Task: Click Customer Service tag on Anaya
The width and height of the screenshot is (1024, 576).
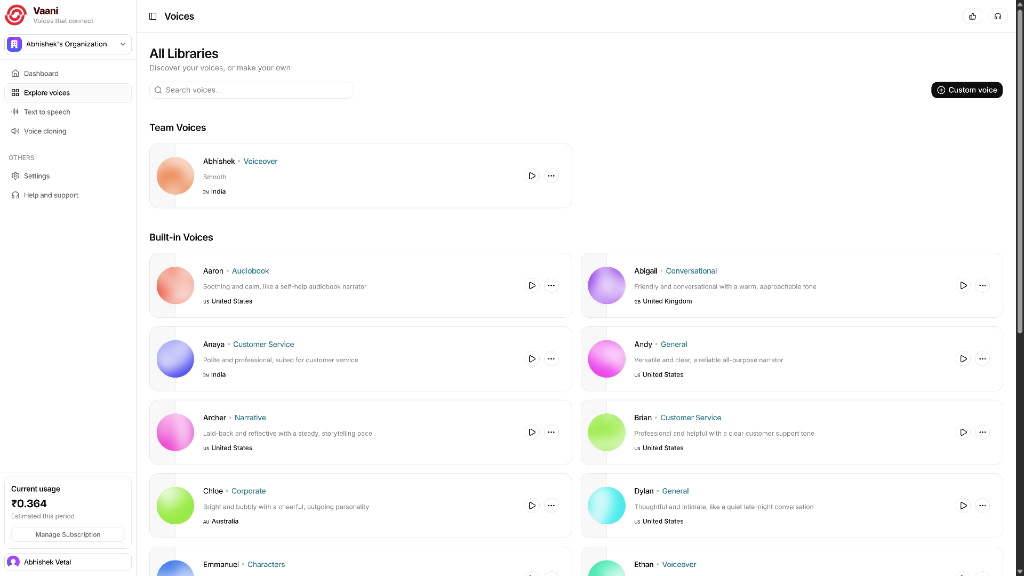Action: point(263,344)
